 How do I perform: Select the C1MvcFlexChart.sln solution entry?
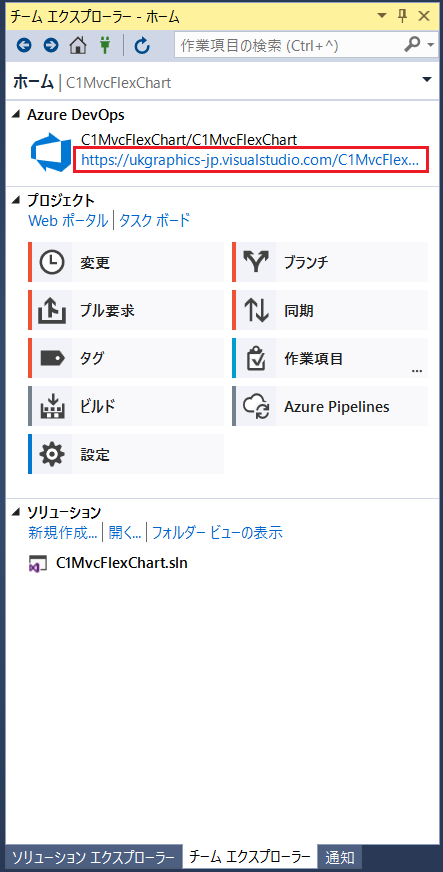122,563
